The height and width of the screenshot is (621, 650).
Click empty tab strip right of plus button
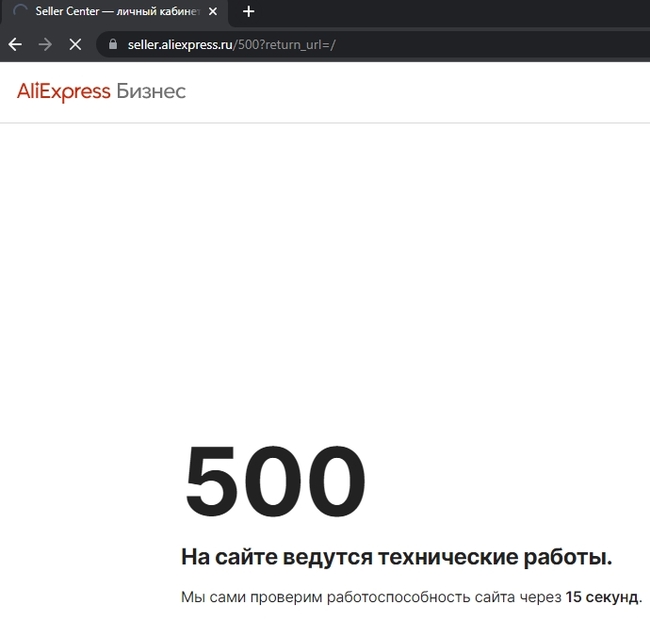(x=450, y=12)
